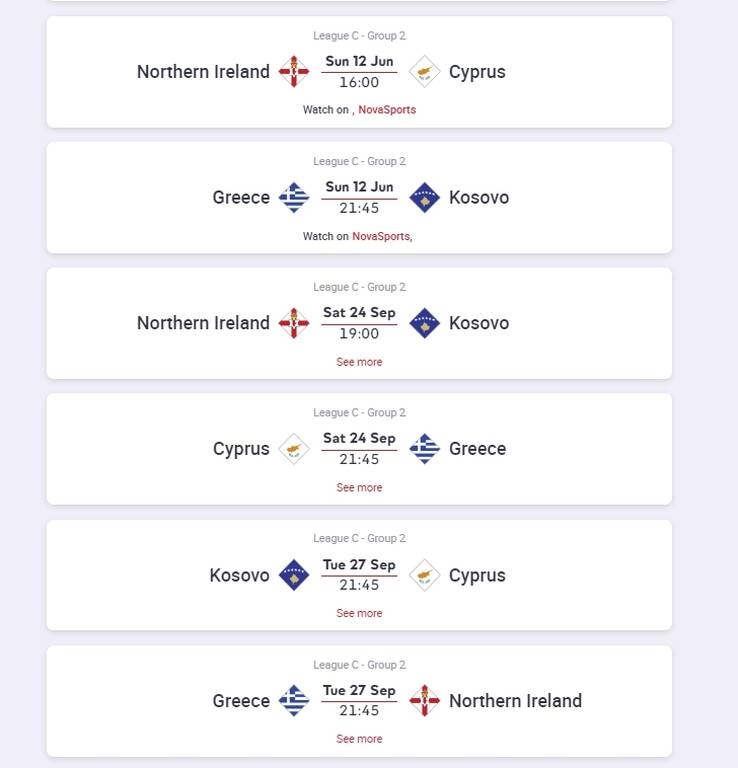
Task: Open NovaSports link for Northern Ireland vs Cyprus
Action: pos(387,110)
